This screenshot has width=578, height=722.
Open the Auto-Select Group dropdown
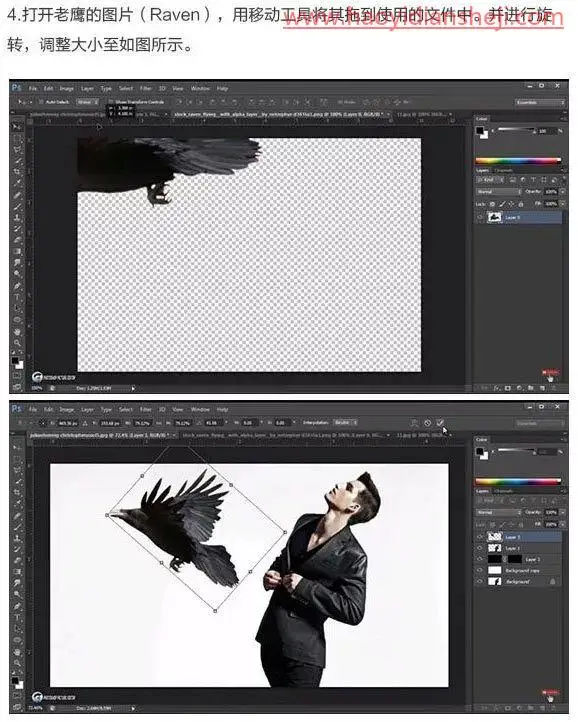pyautogui.click(x=87, y=102)
